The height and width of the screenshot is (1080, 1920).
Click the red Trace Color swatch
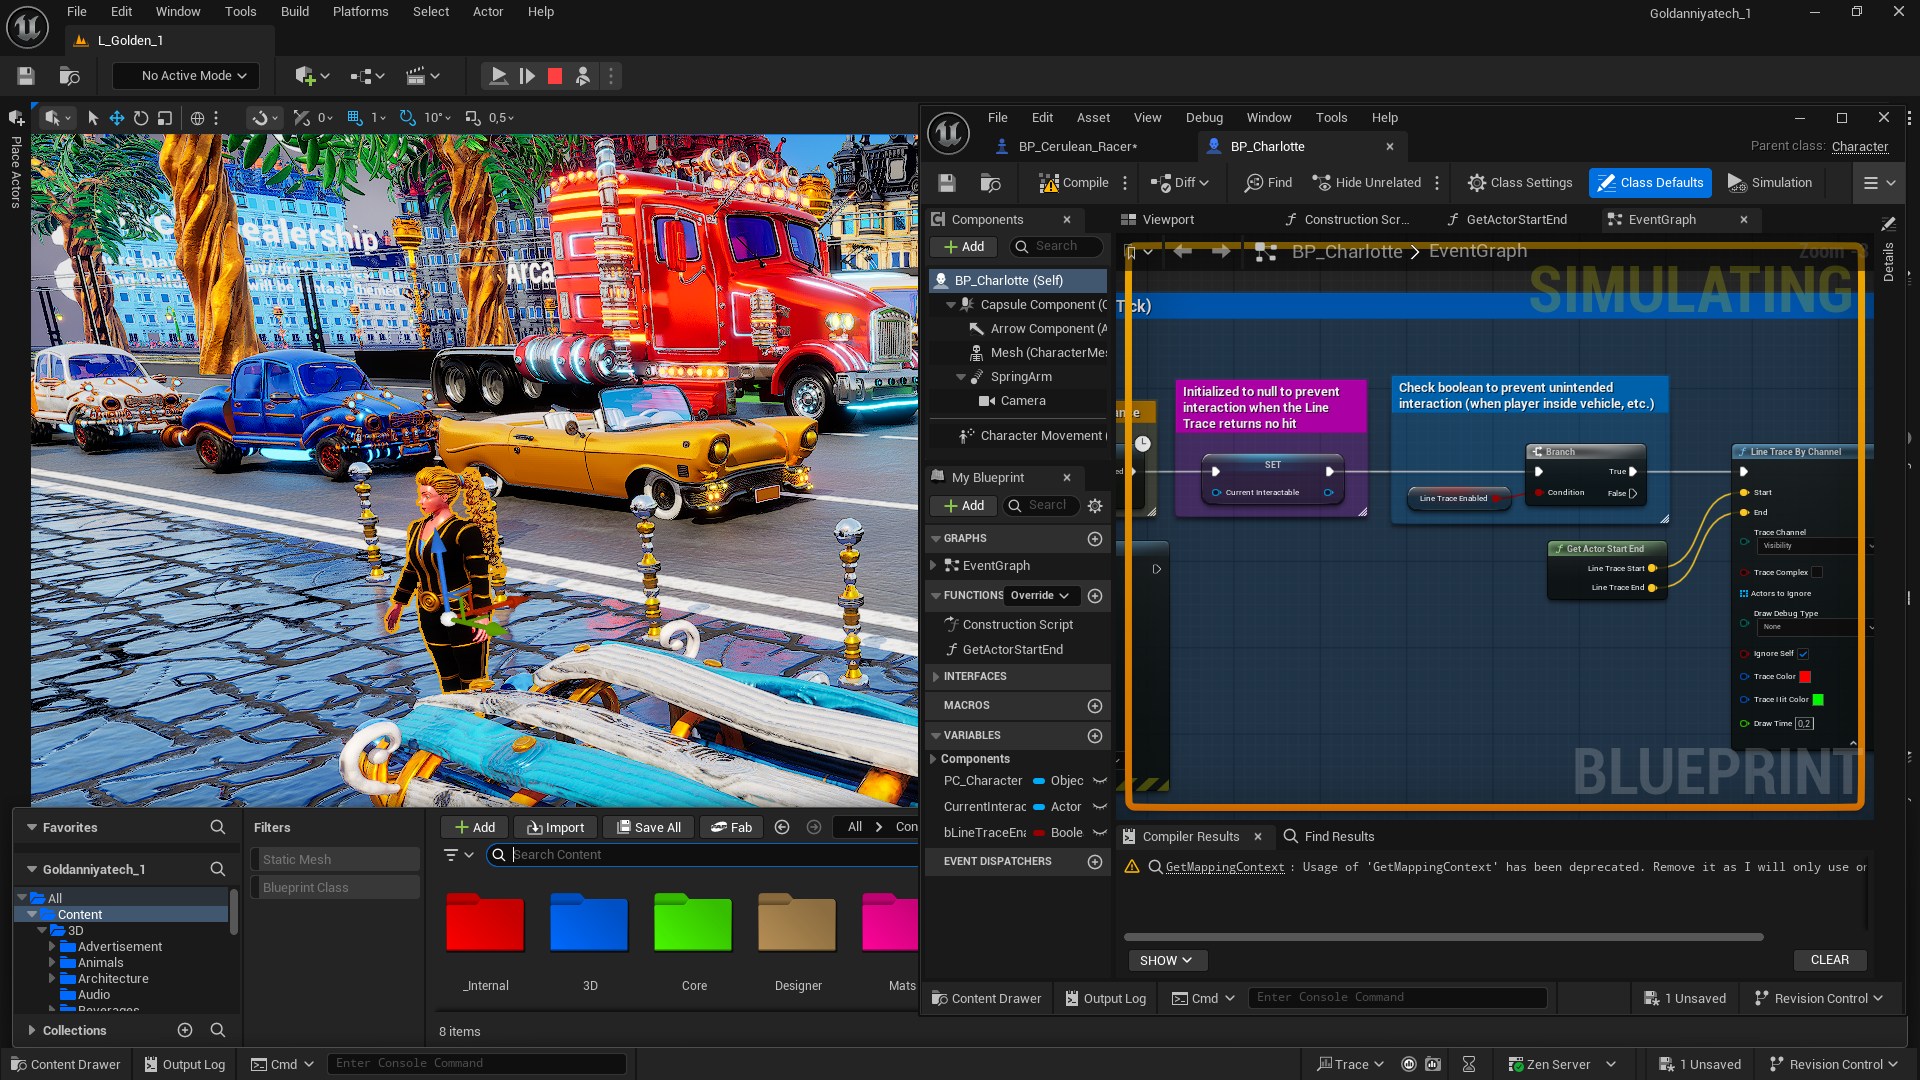tap(1803, 676)
